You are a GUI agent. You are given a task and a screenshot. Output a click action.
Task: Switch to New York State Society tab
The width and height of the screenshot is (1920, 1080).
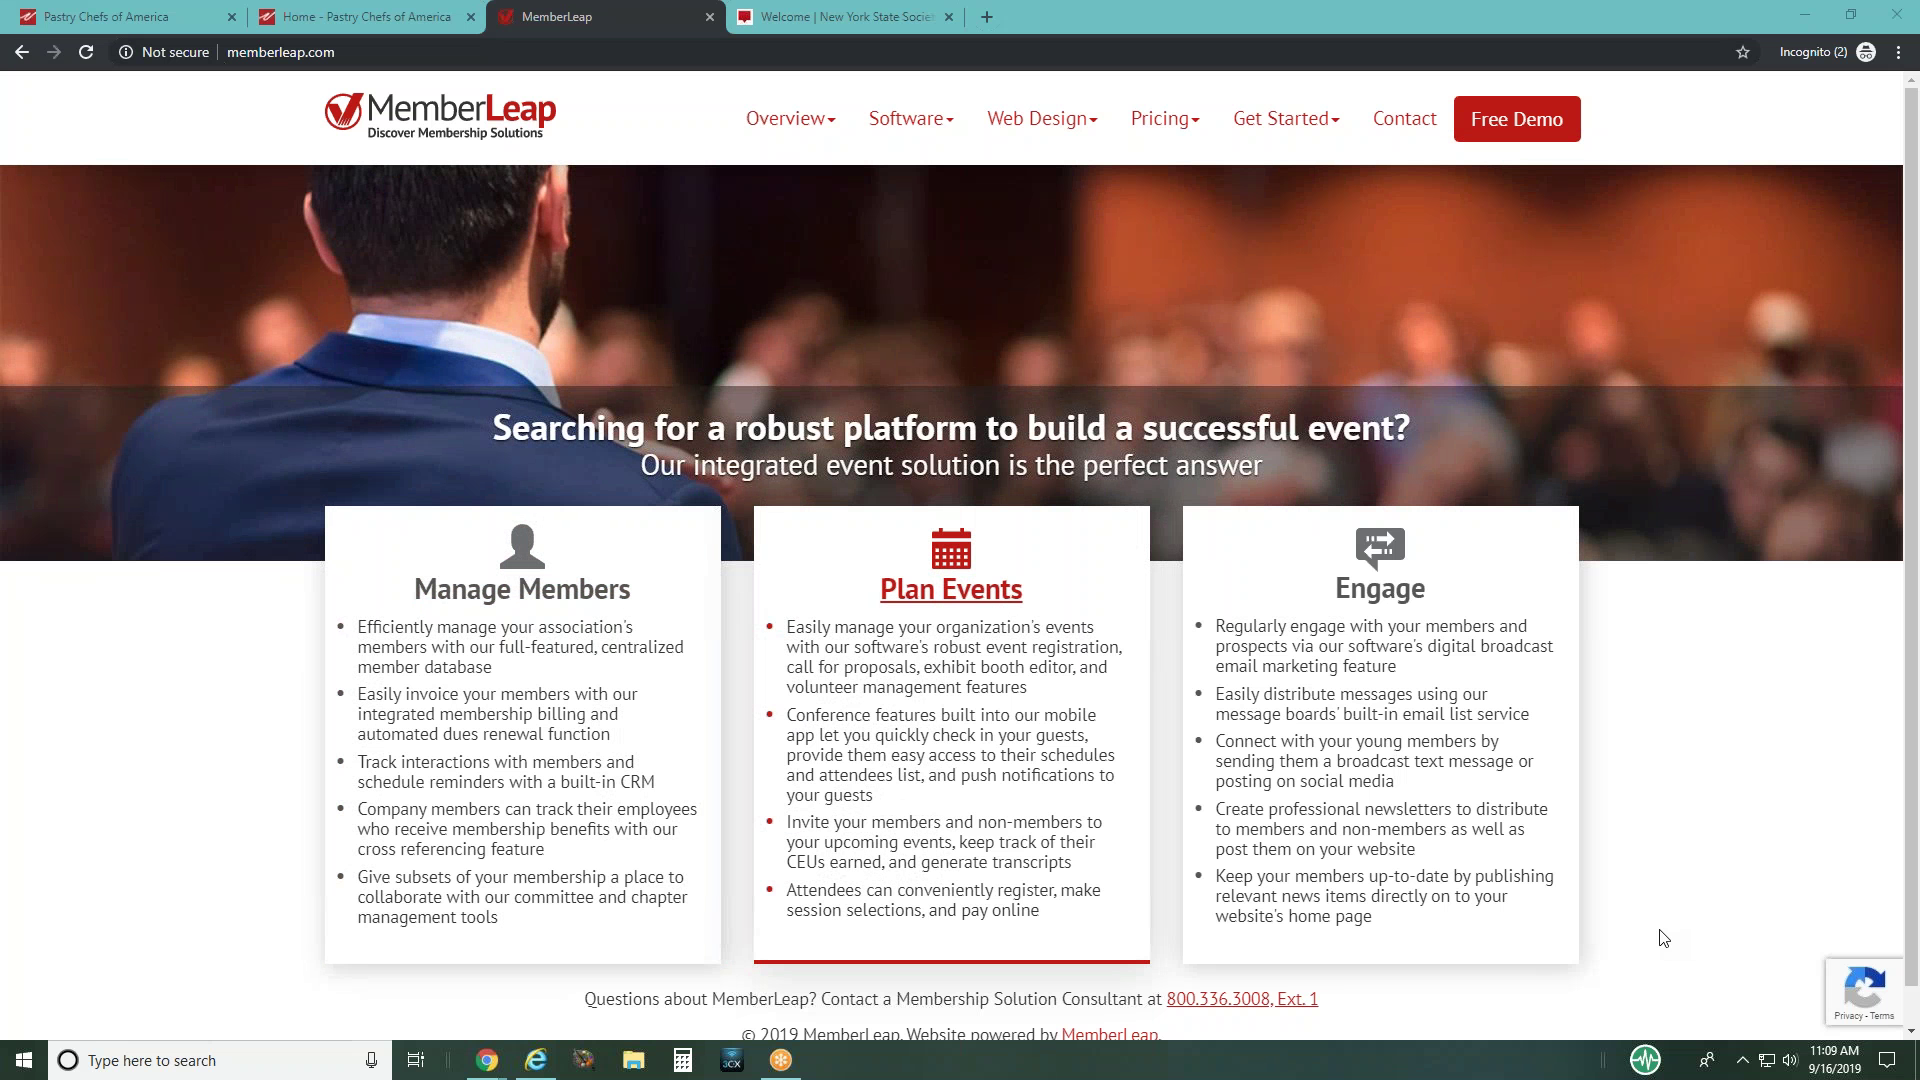click(847, 17)
